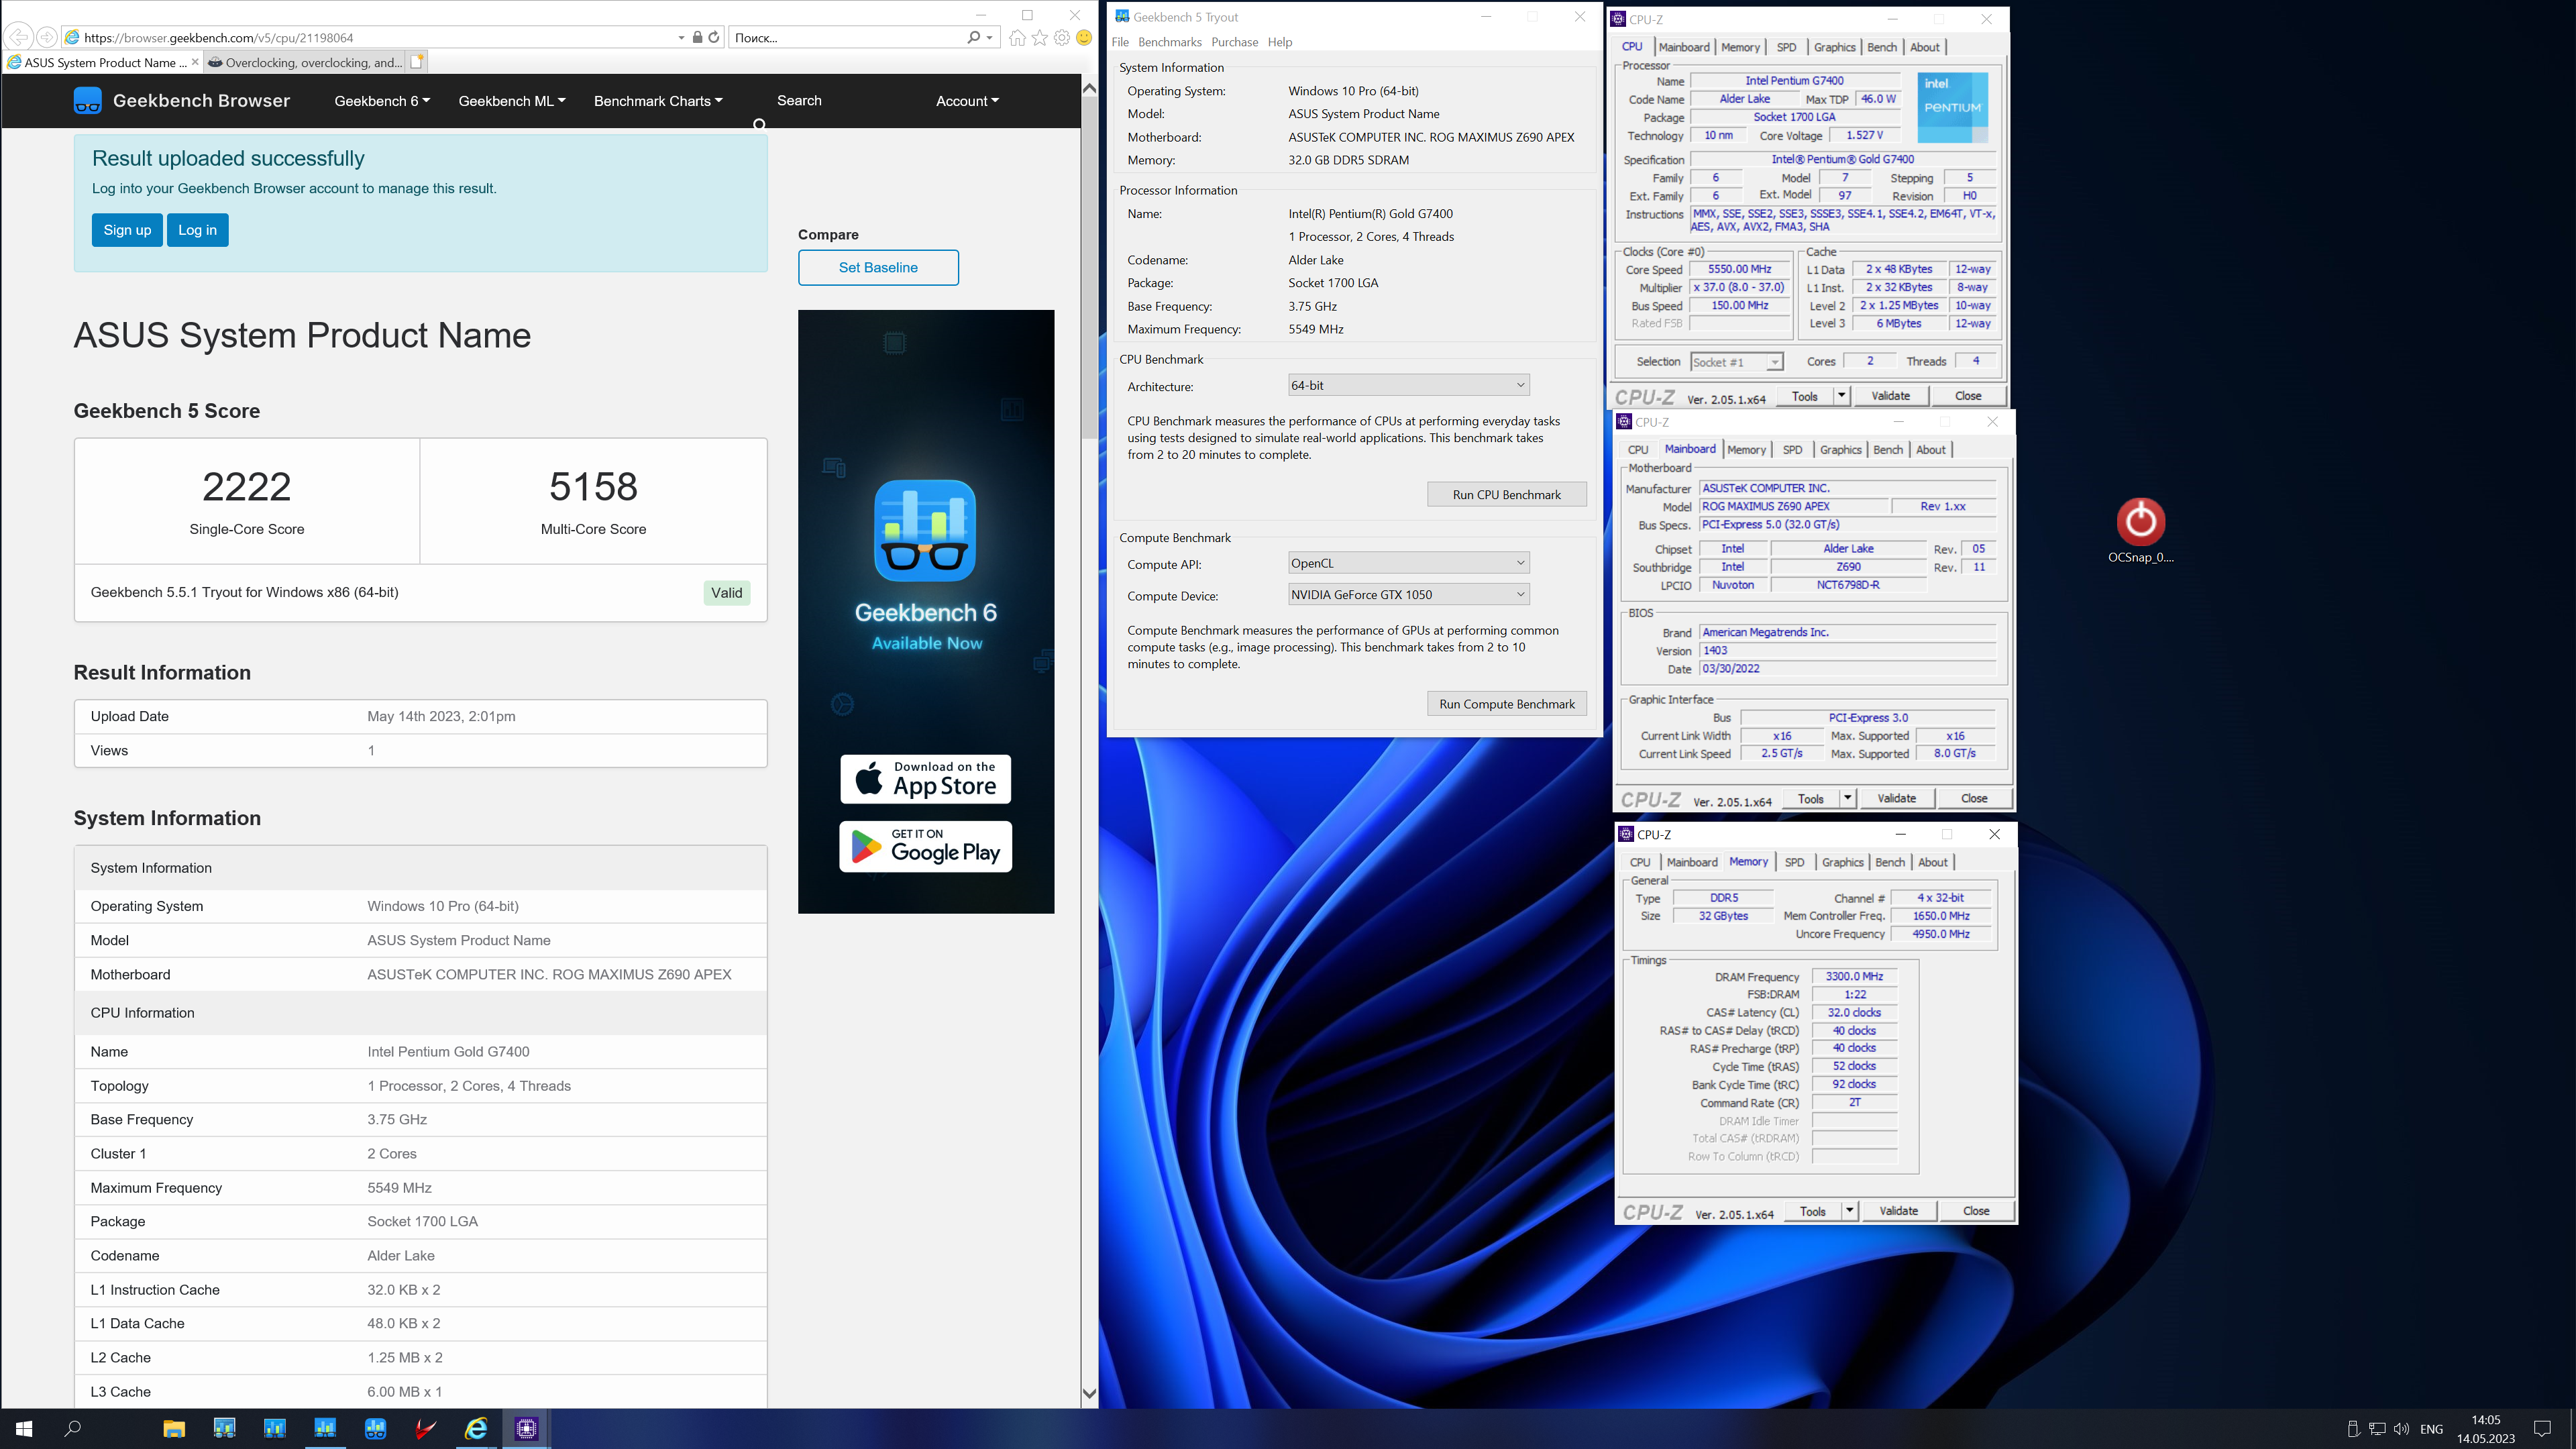Click Run Compute Benchmark

[1506, 704]
